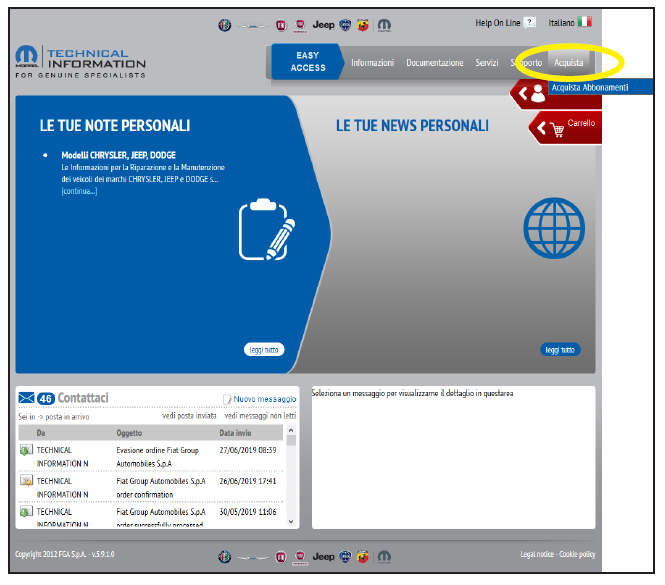Sort messages by Data invio column header
The height and width of the screenshot is (585, 665).
[x=235, y=433]
